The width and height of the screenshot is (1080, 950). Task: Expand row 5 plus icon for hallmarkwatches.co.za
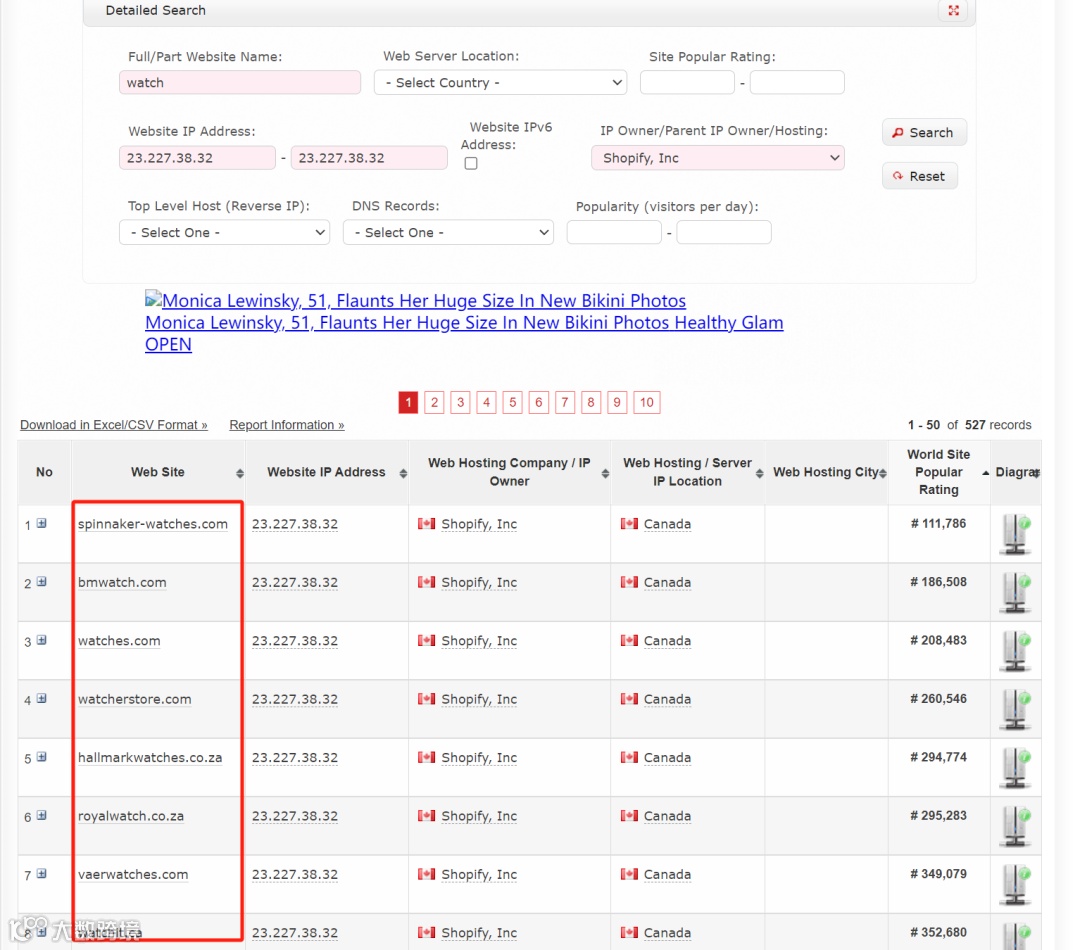[x=42, y=757]
